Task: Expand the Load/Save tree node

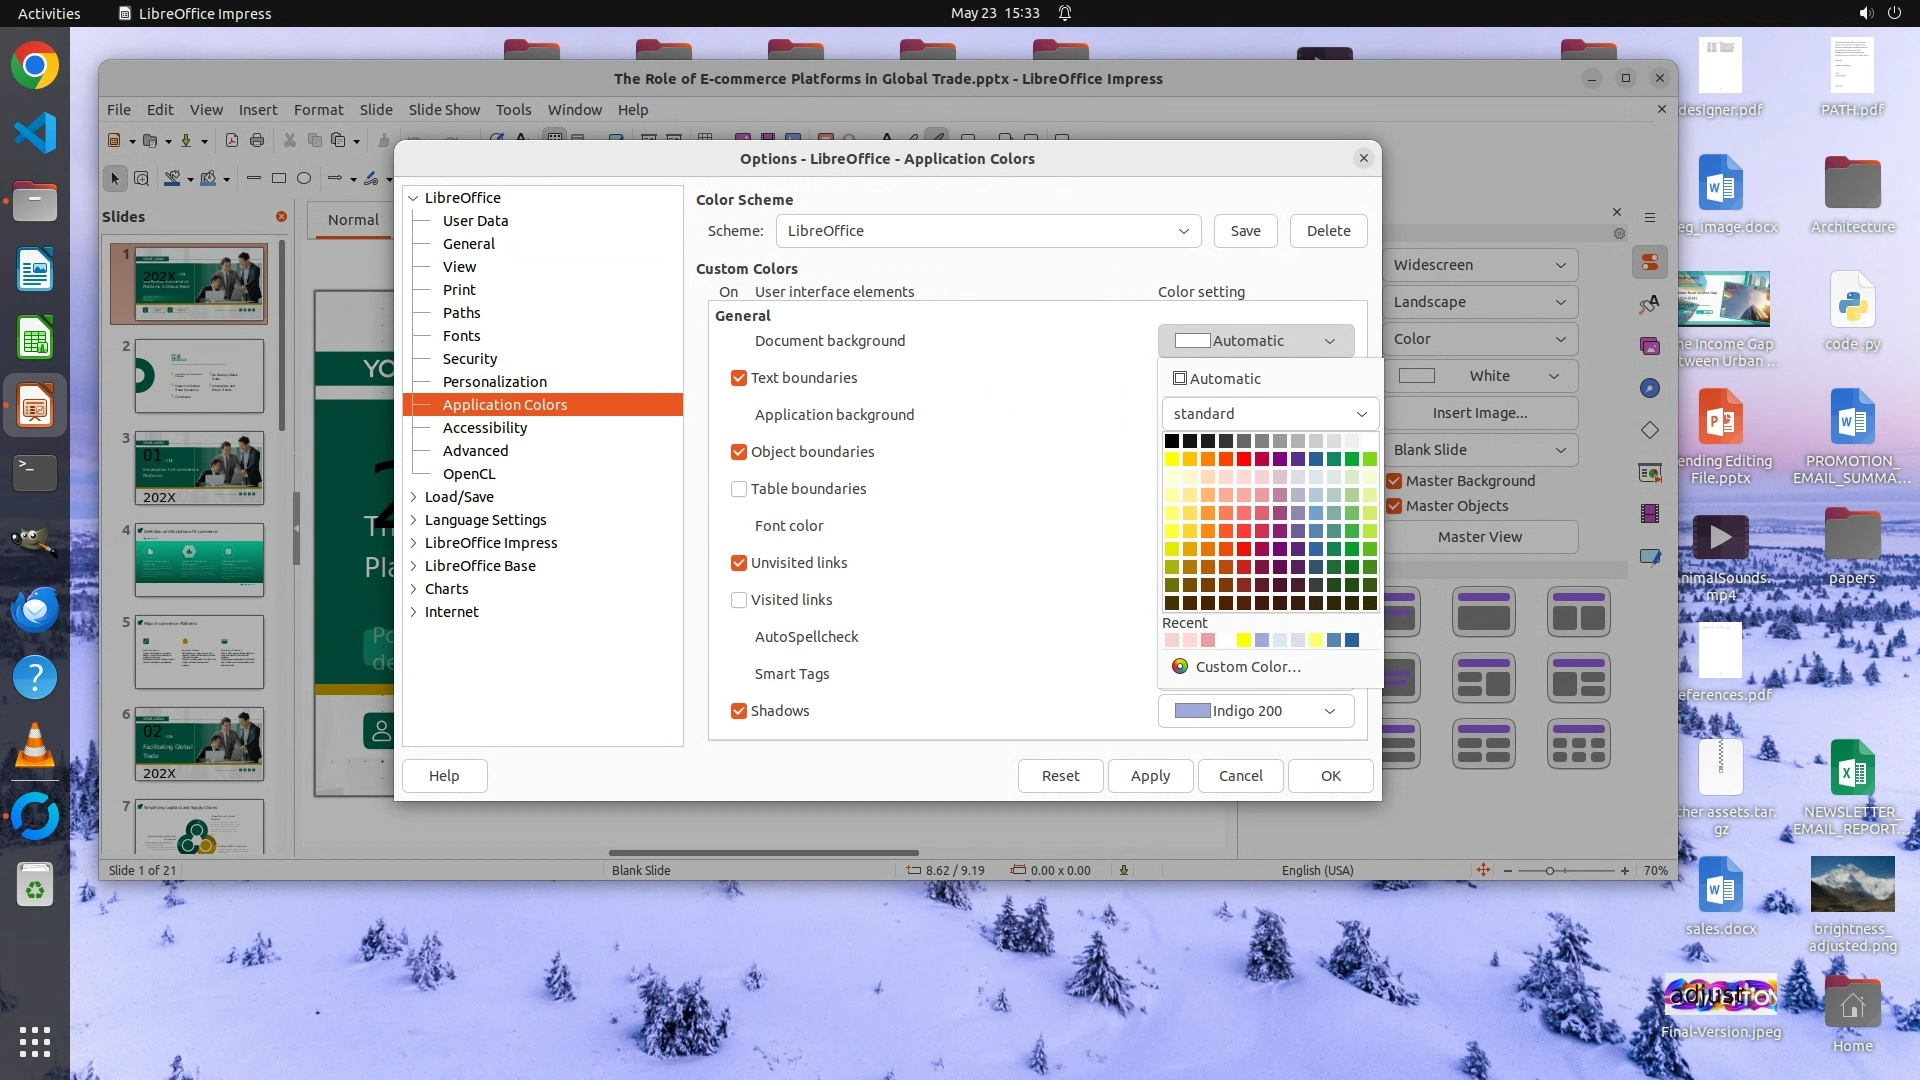Action: point(414,497)
